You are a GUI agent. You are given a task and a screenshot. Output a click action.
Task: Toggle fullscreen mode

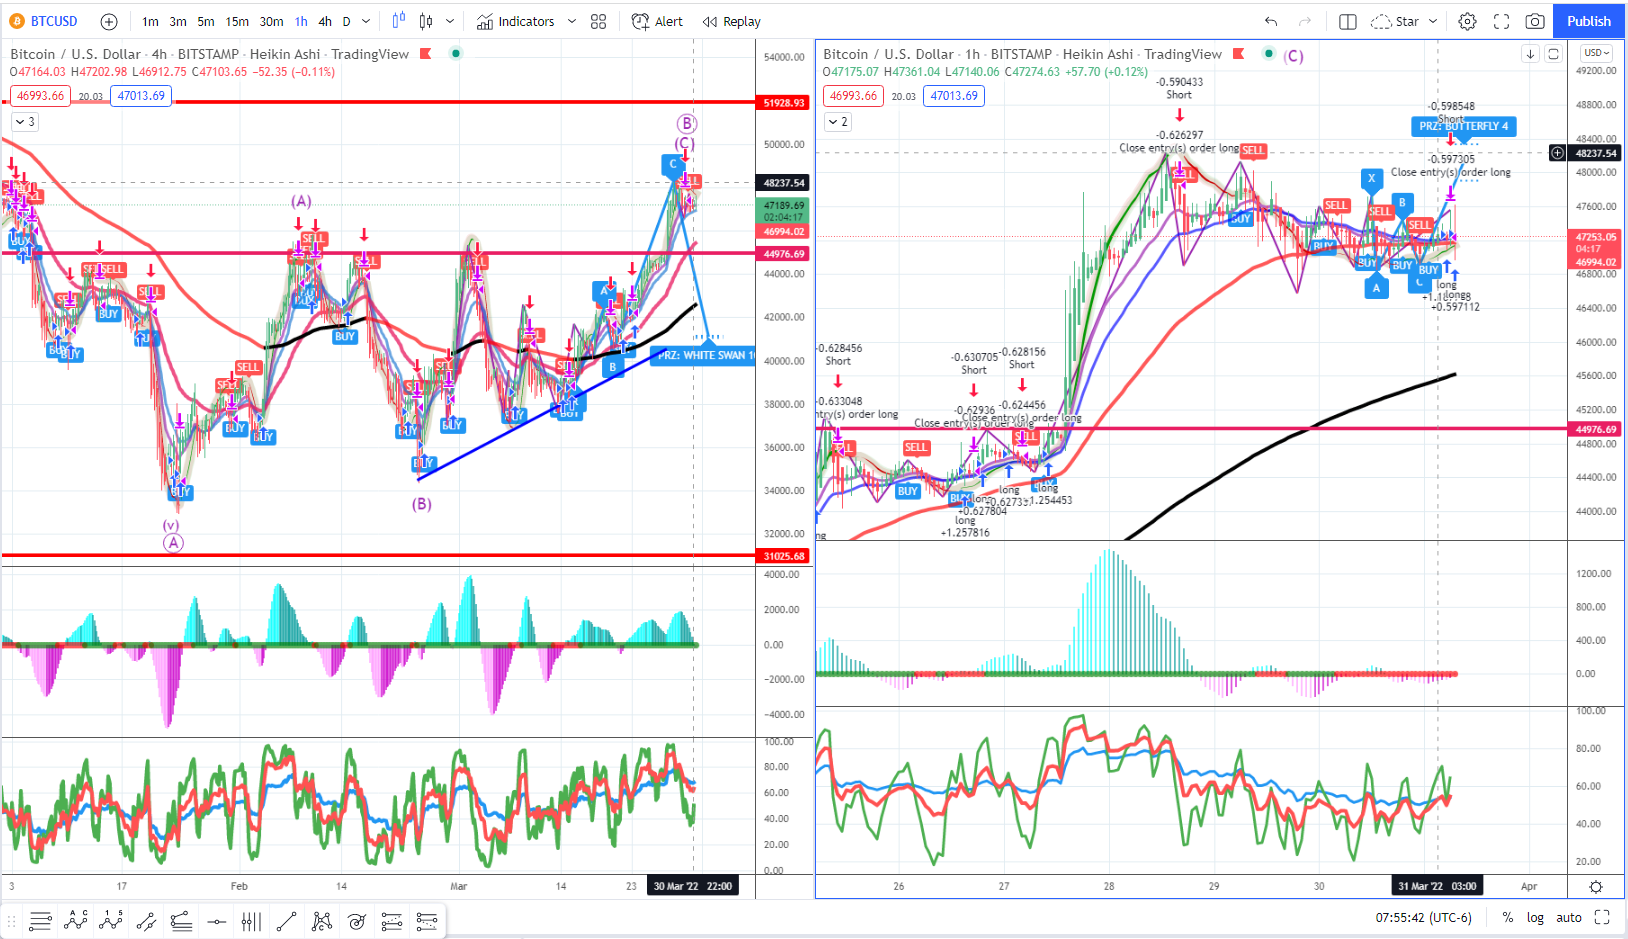pyautogui.click(x=1501, y=21)
